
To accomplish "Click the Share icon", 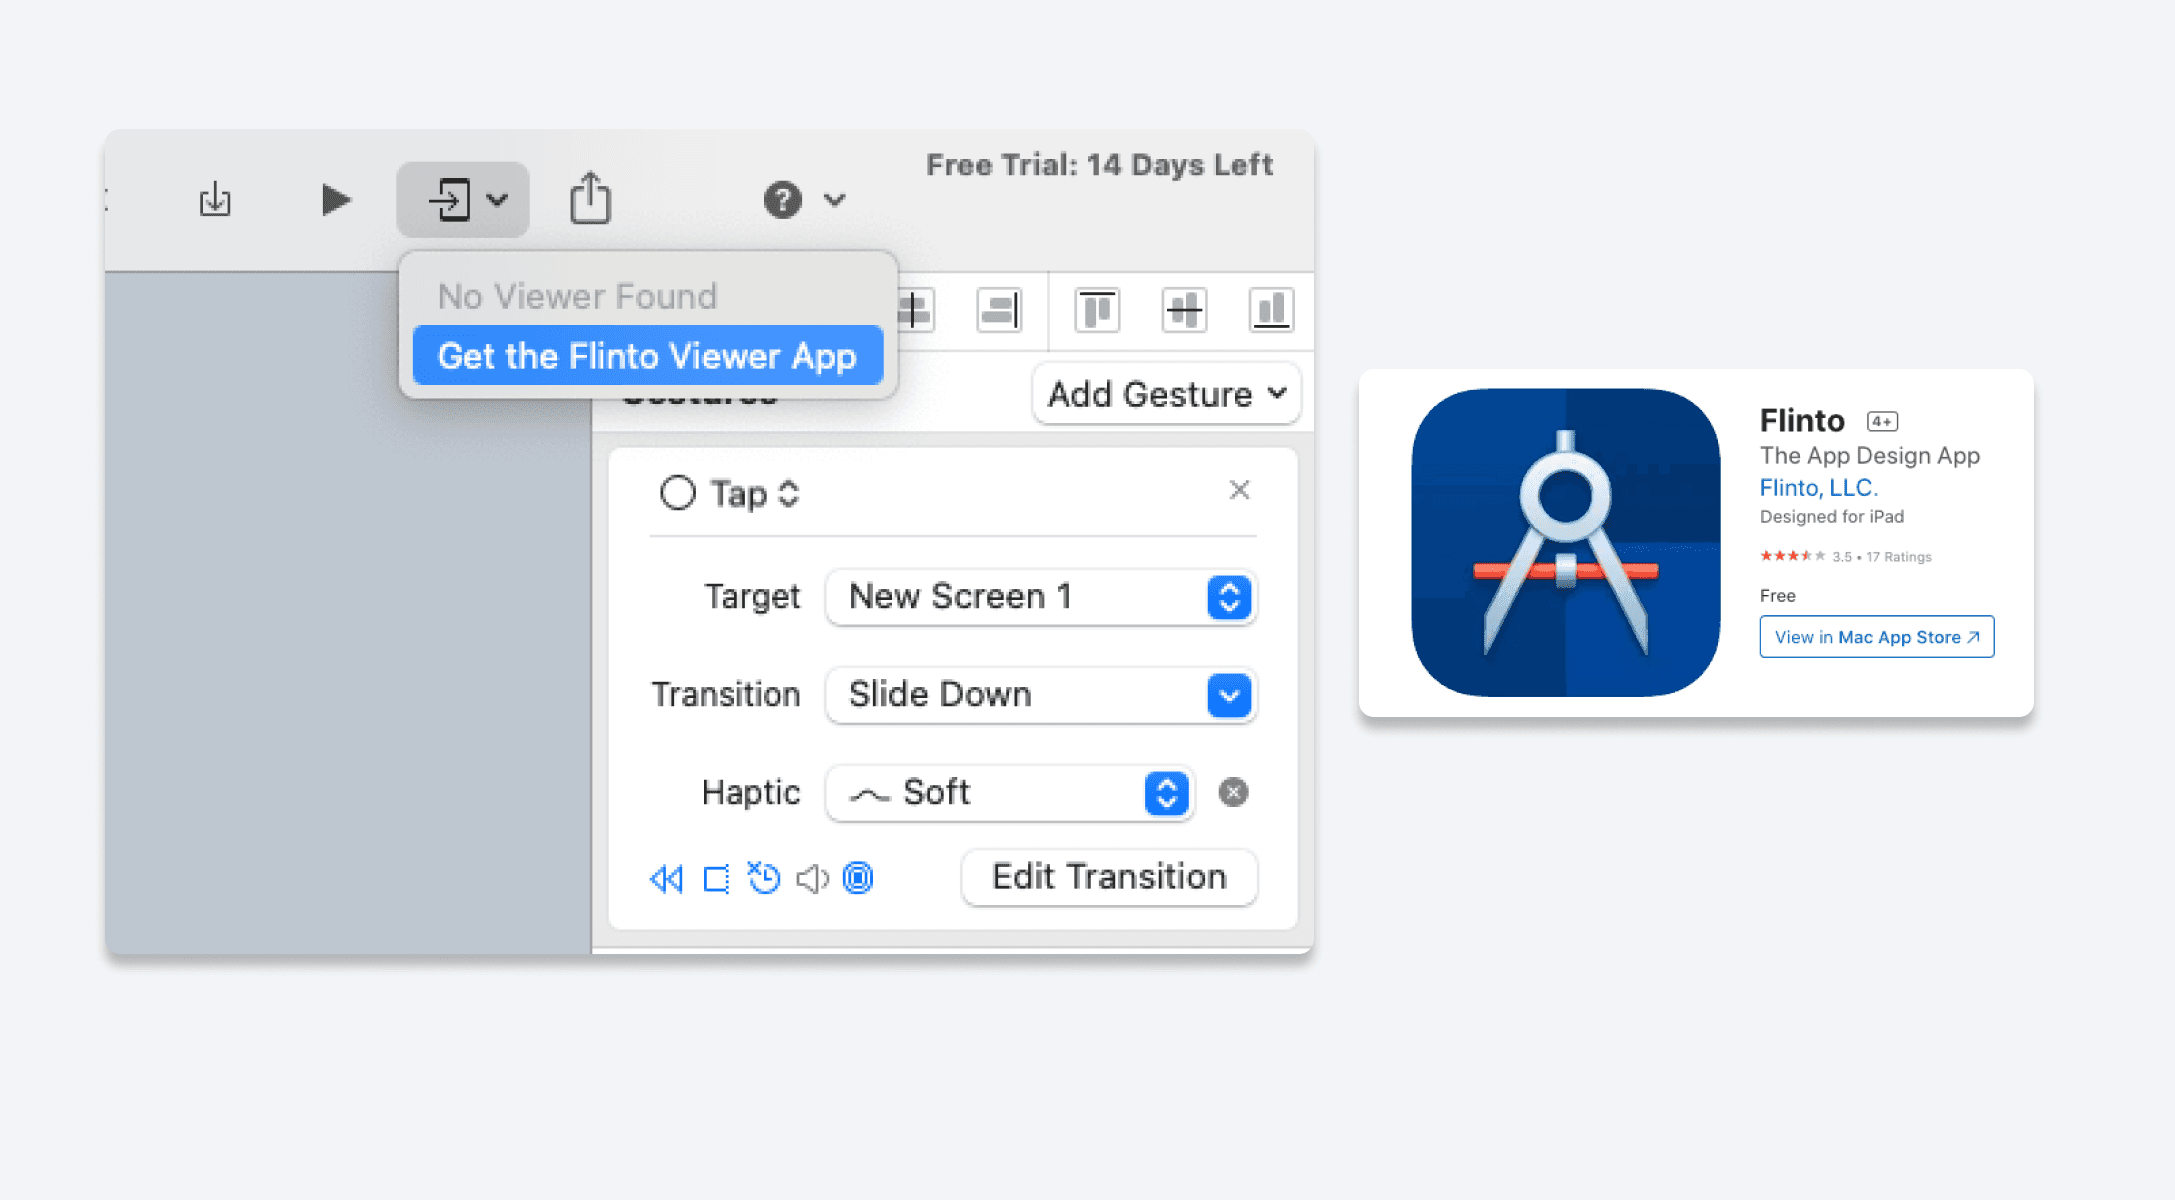I will [x=590, y=198].
